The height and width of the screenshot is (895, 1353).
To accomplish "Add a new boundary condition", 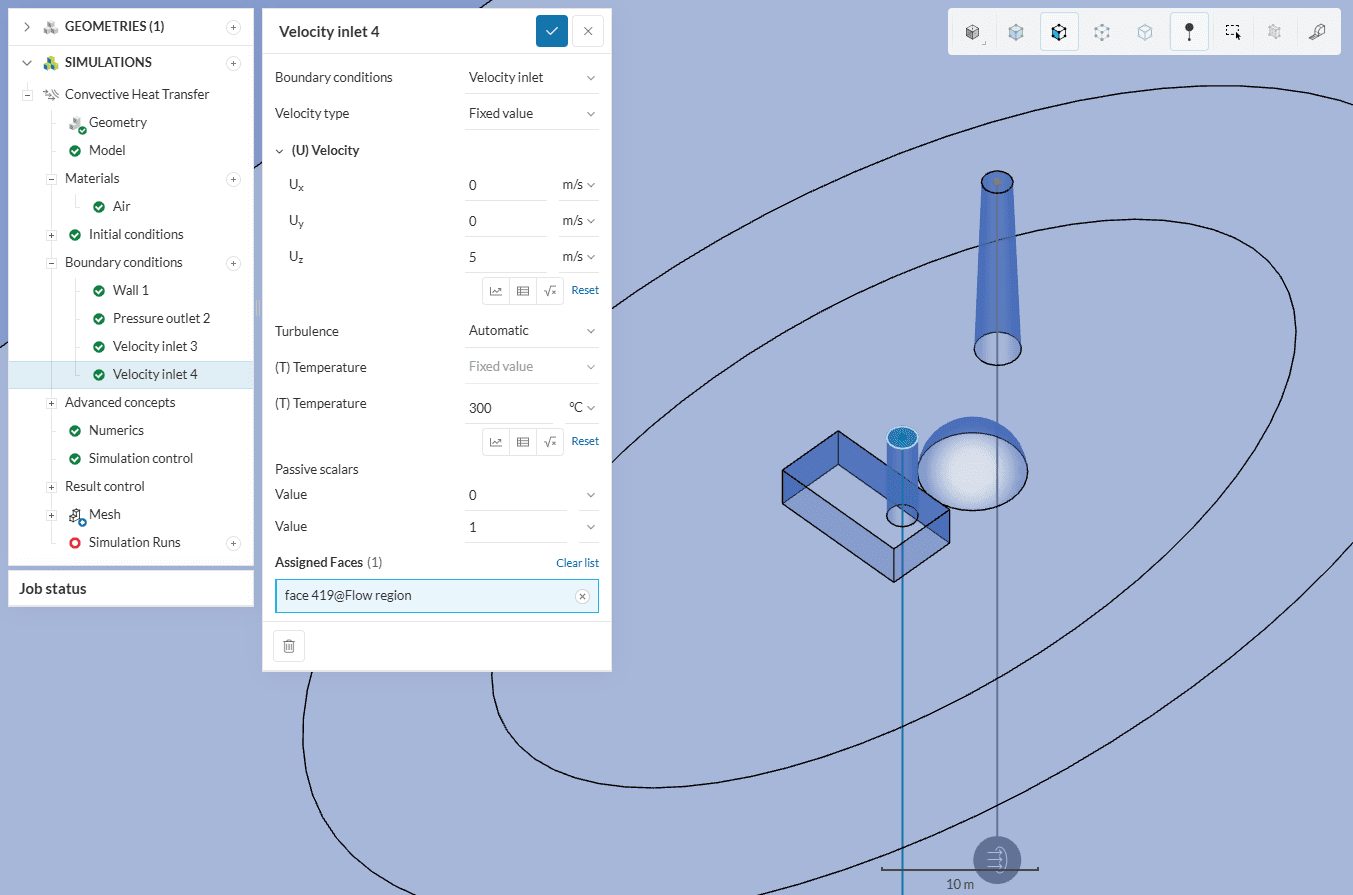I will (x=233, y=263).
